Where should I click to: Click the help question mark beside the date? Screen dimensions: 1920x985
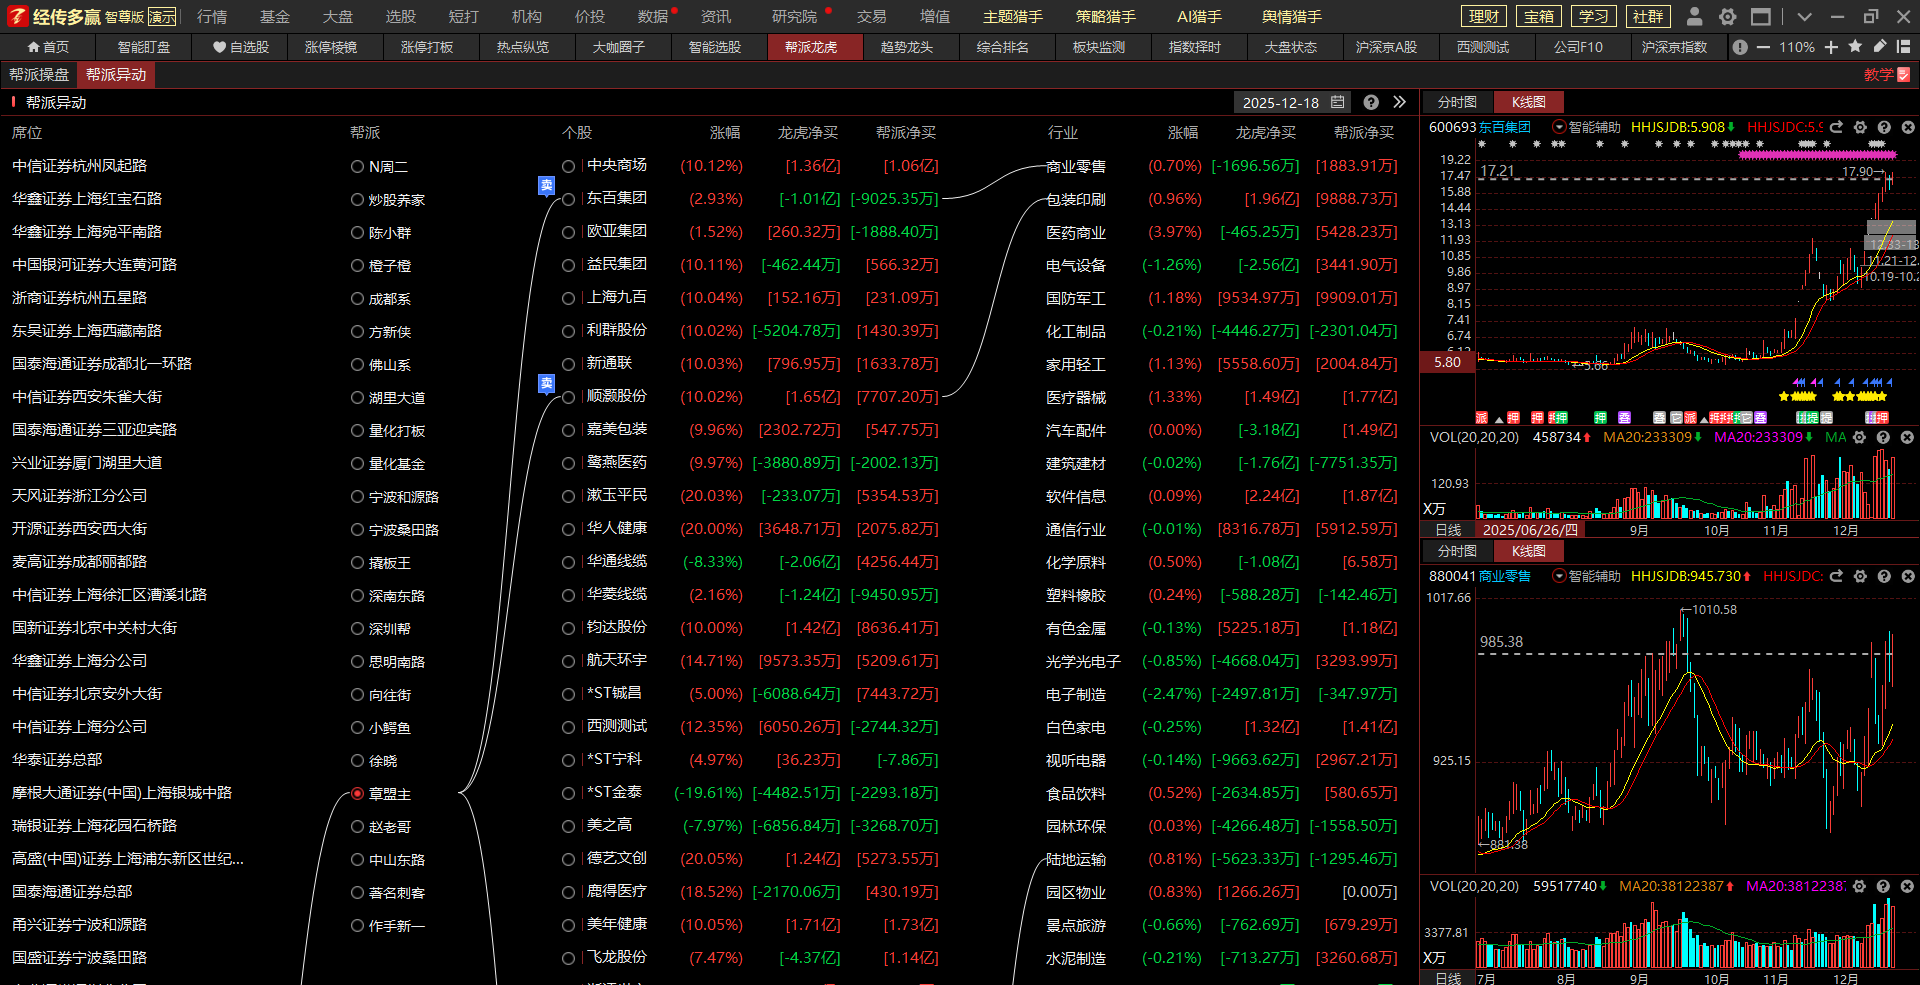pos(1371,102)
